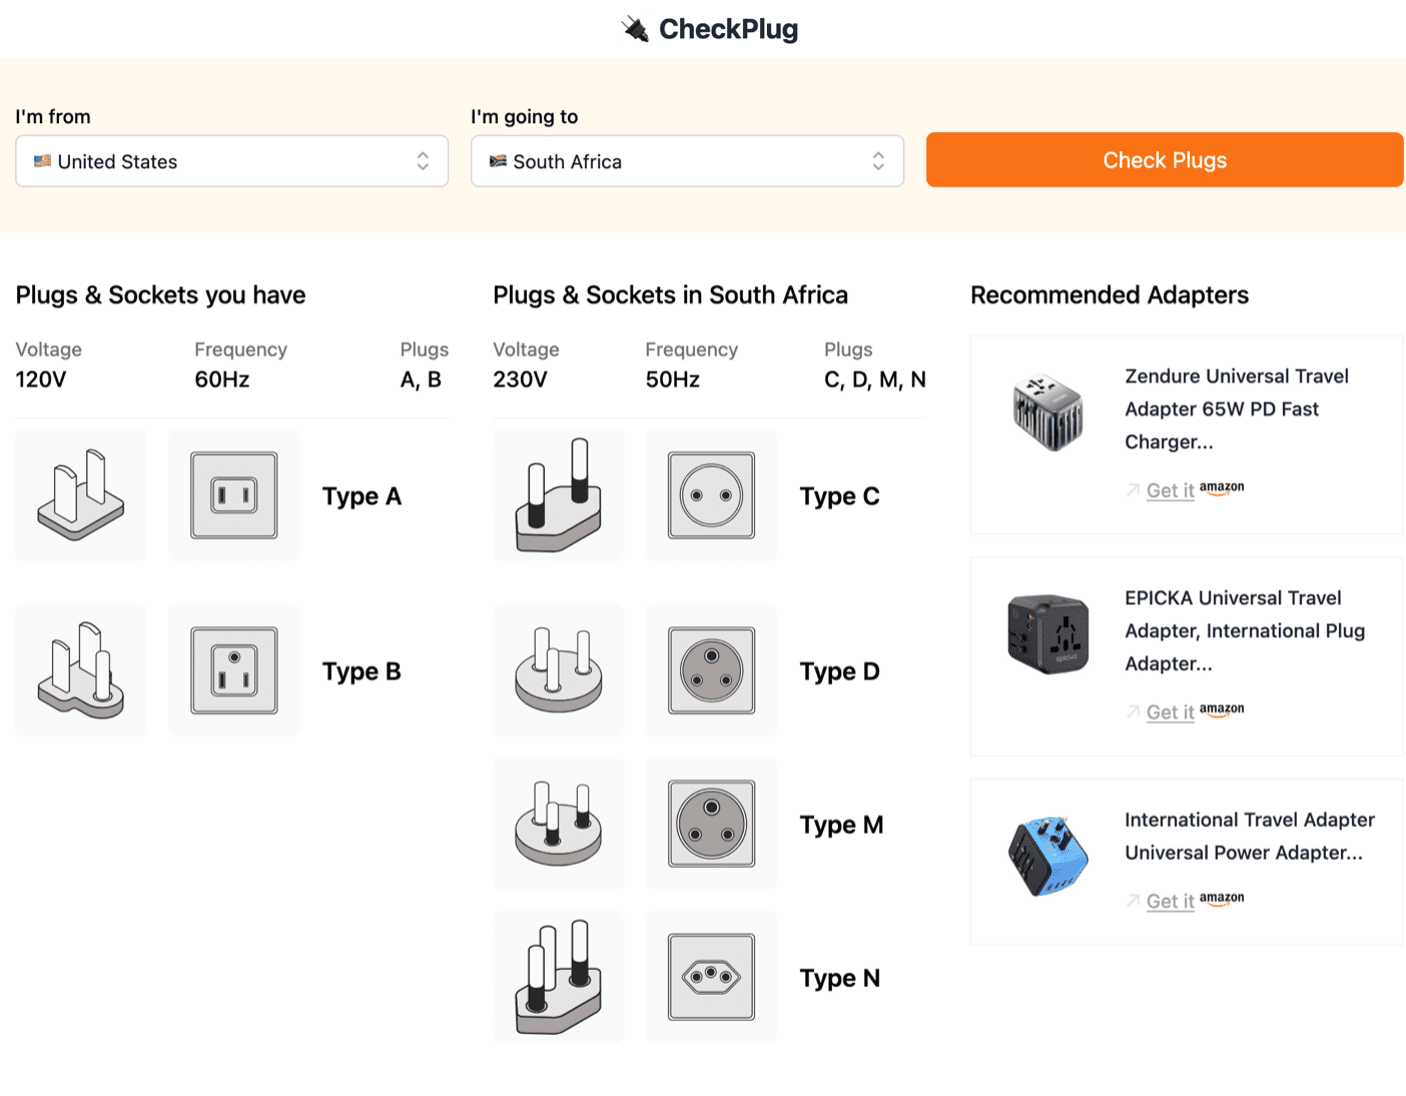Click Get it link for EPICKA adapter

coord(1169,712)
